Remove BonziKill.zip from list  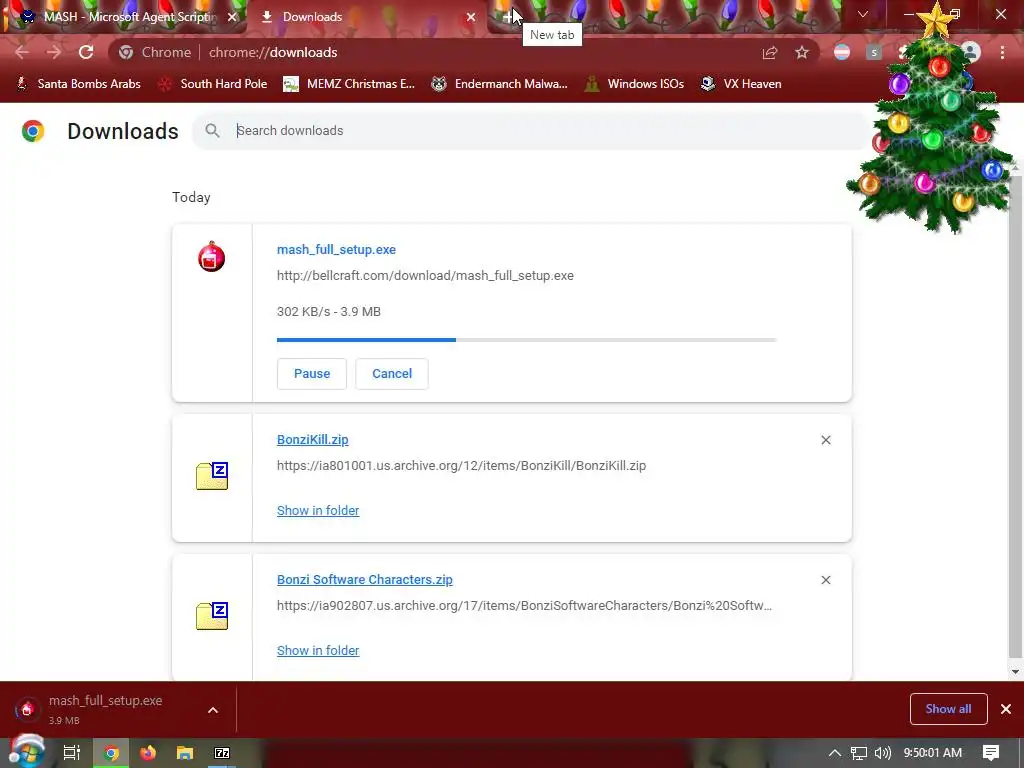[826, 440]
